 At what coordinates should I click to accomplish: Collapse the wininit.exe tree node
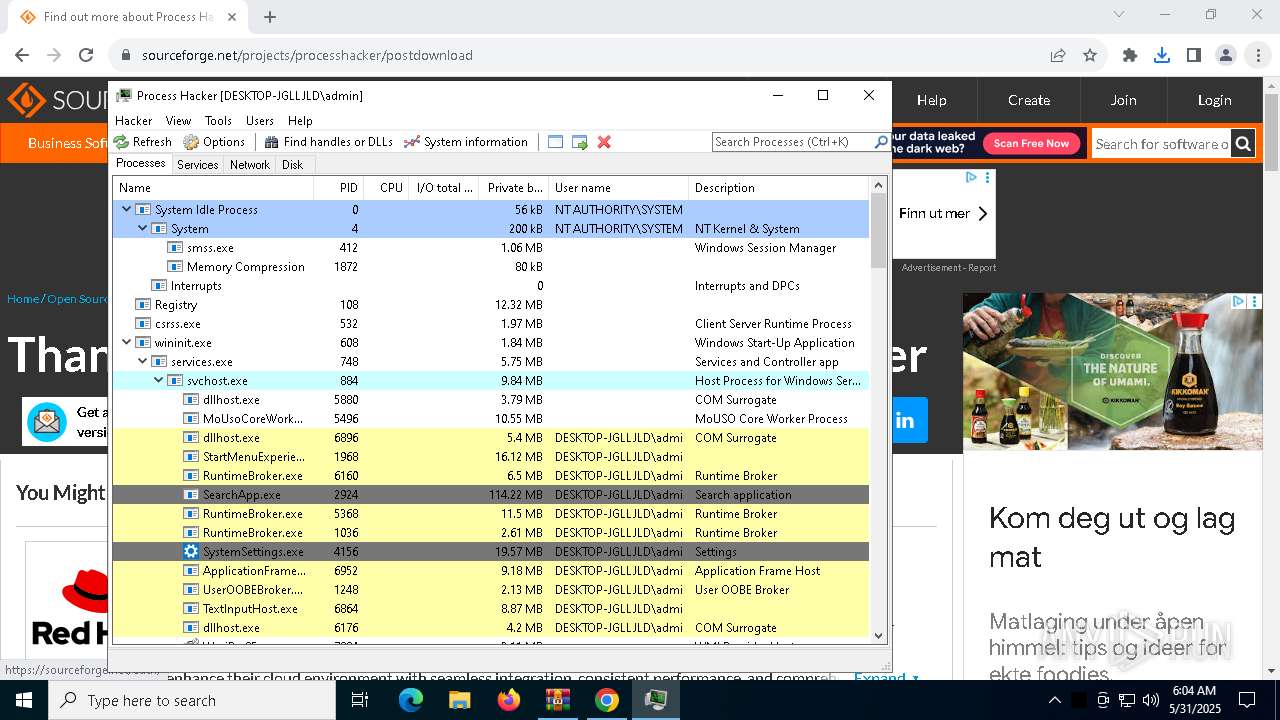coord(127,342)
